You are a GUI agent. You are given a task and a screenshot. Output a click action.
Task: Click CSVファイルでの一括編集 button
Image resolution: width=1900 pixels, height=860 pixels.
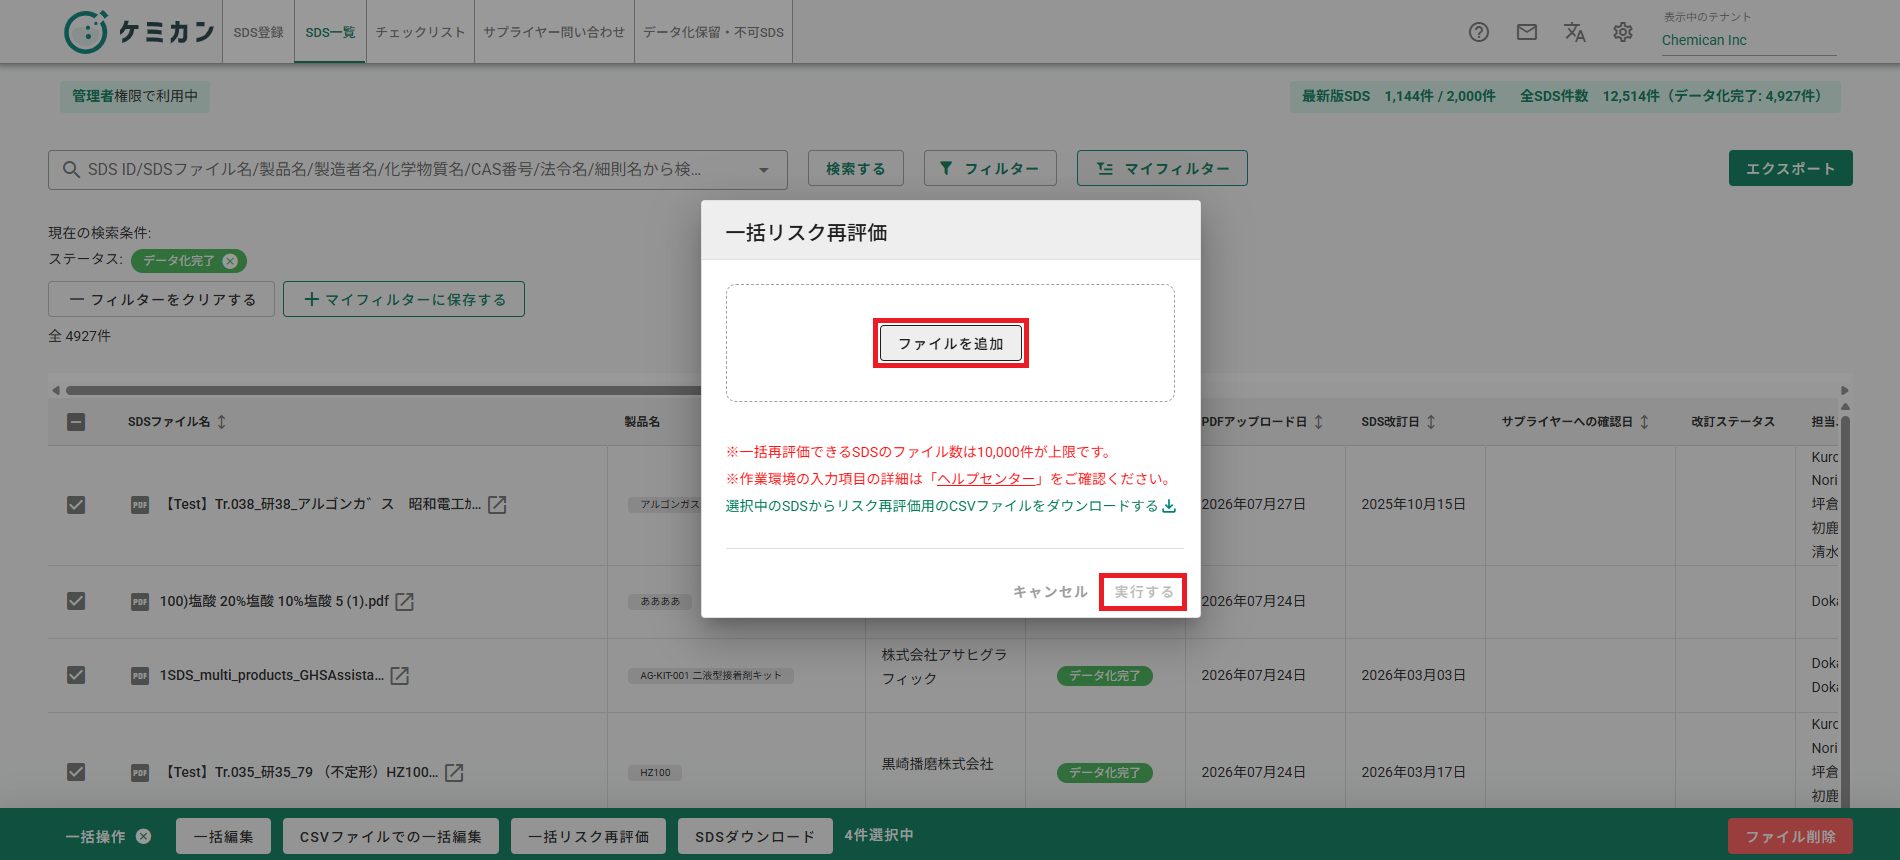(390, 836)
